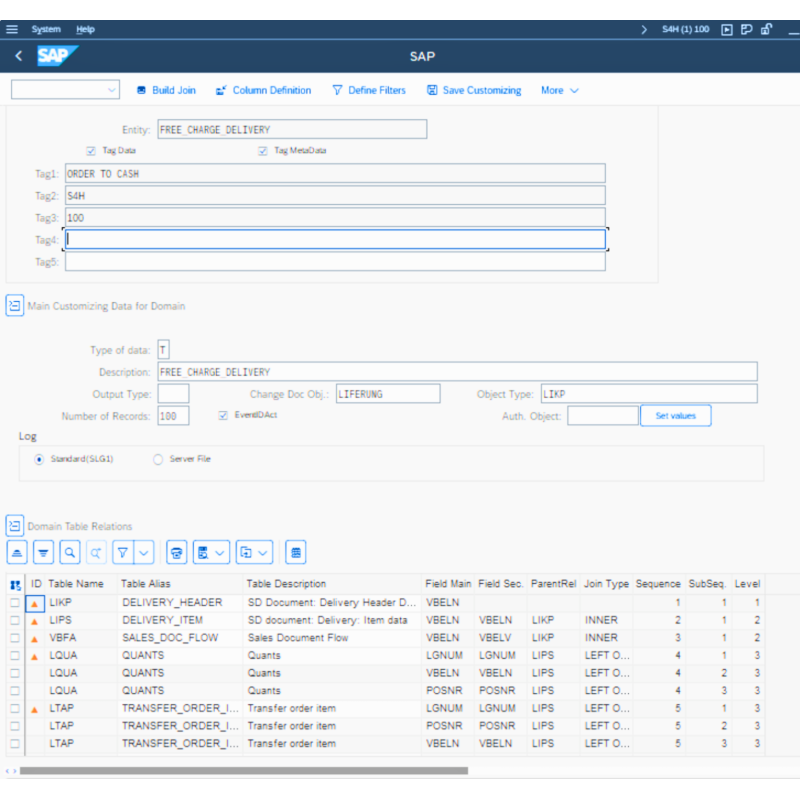Viewport: 800px width, 800px height.
Task: Uncheck the Tag Data checkbox
Action: (91, 151)
